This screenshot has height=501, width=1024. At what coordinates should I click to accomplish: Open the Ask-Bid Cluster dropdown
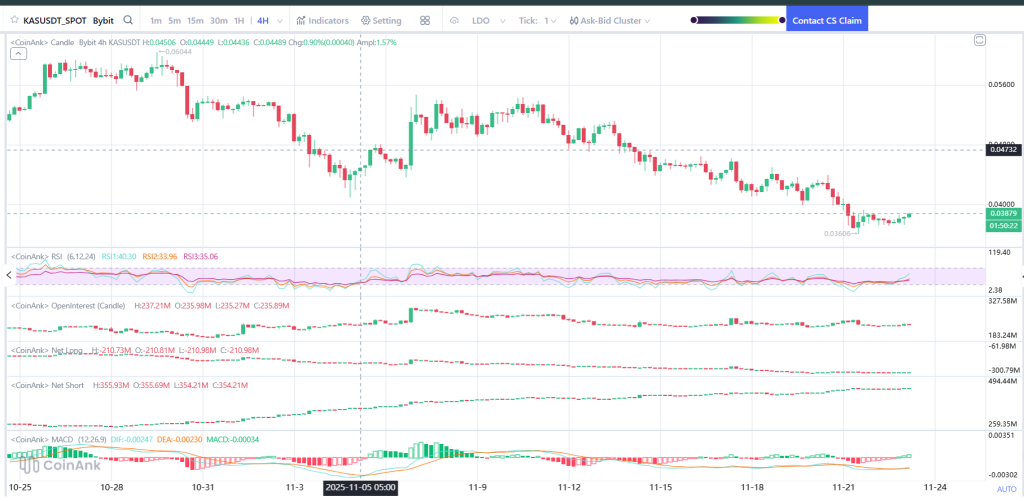pyautogui.click(x=610, y=20)
